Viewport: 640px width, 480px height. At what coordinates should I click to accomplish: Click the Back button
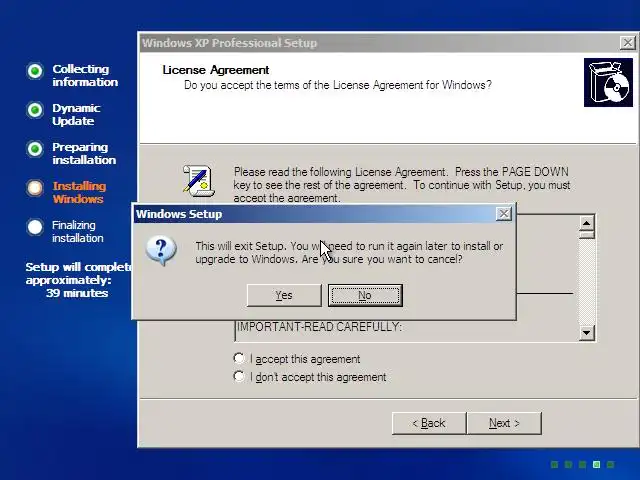pos(429,423)
